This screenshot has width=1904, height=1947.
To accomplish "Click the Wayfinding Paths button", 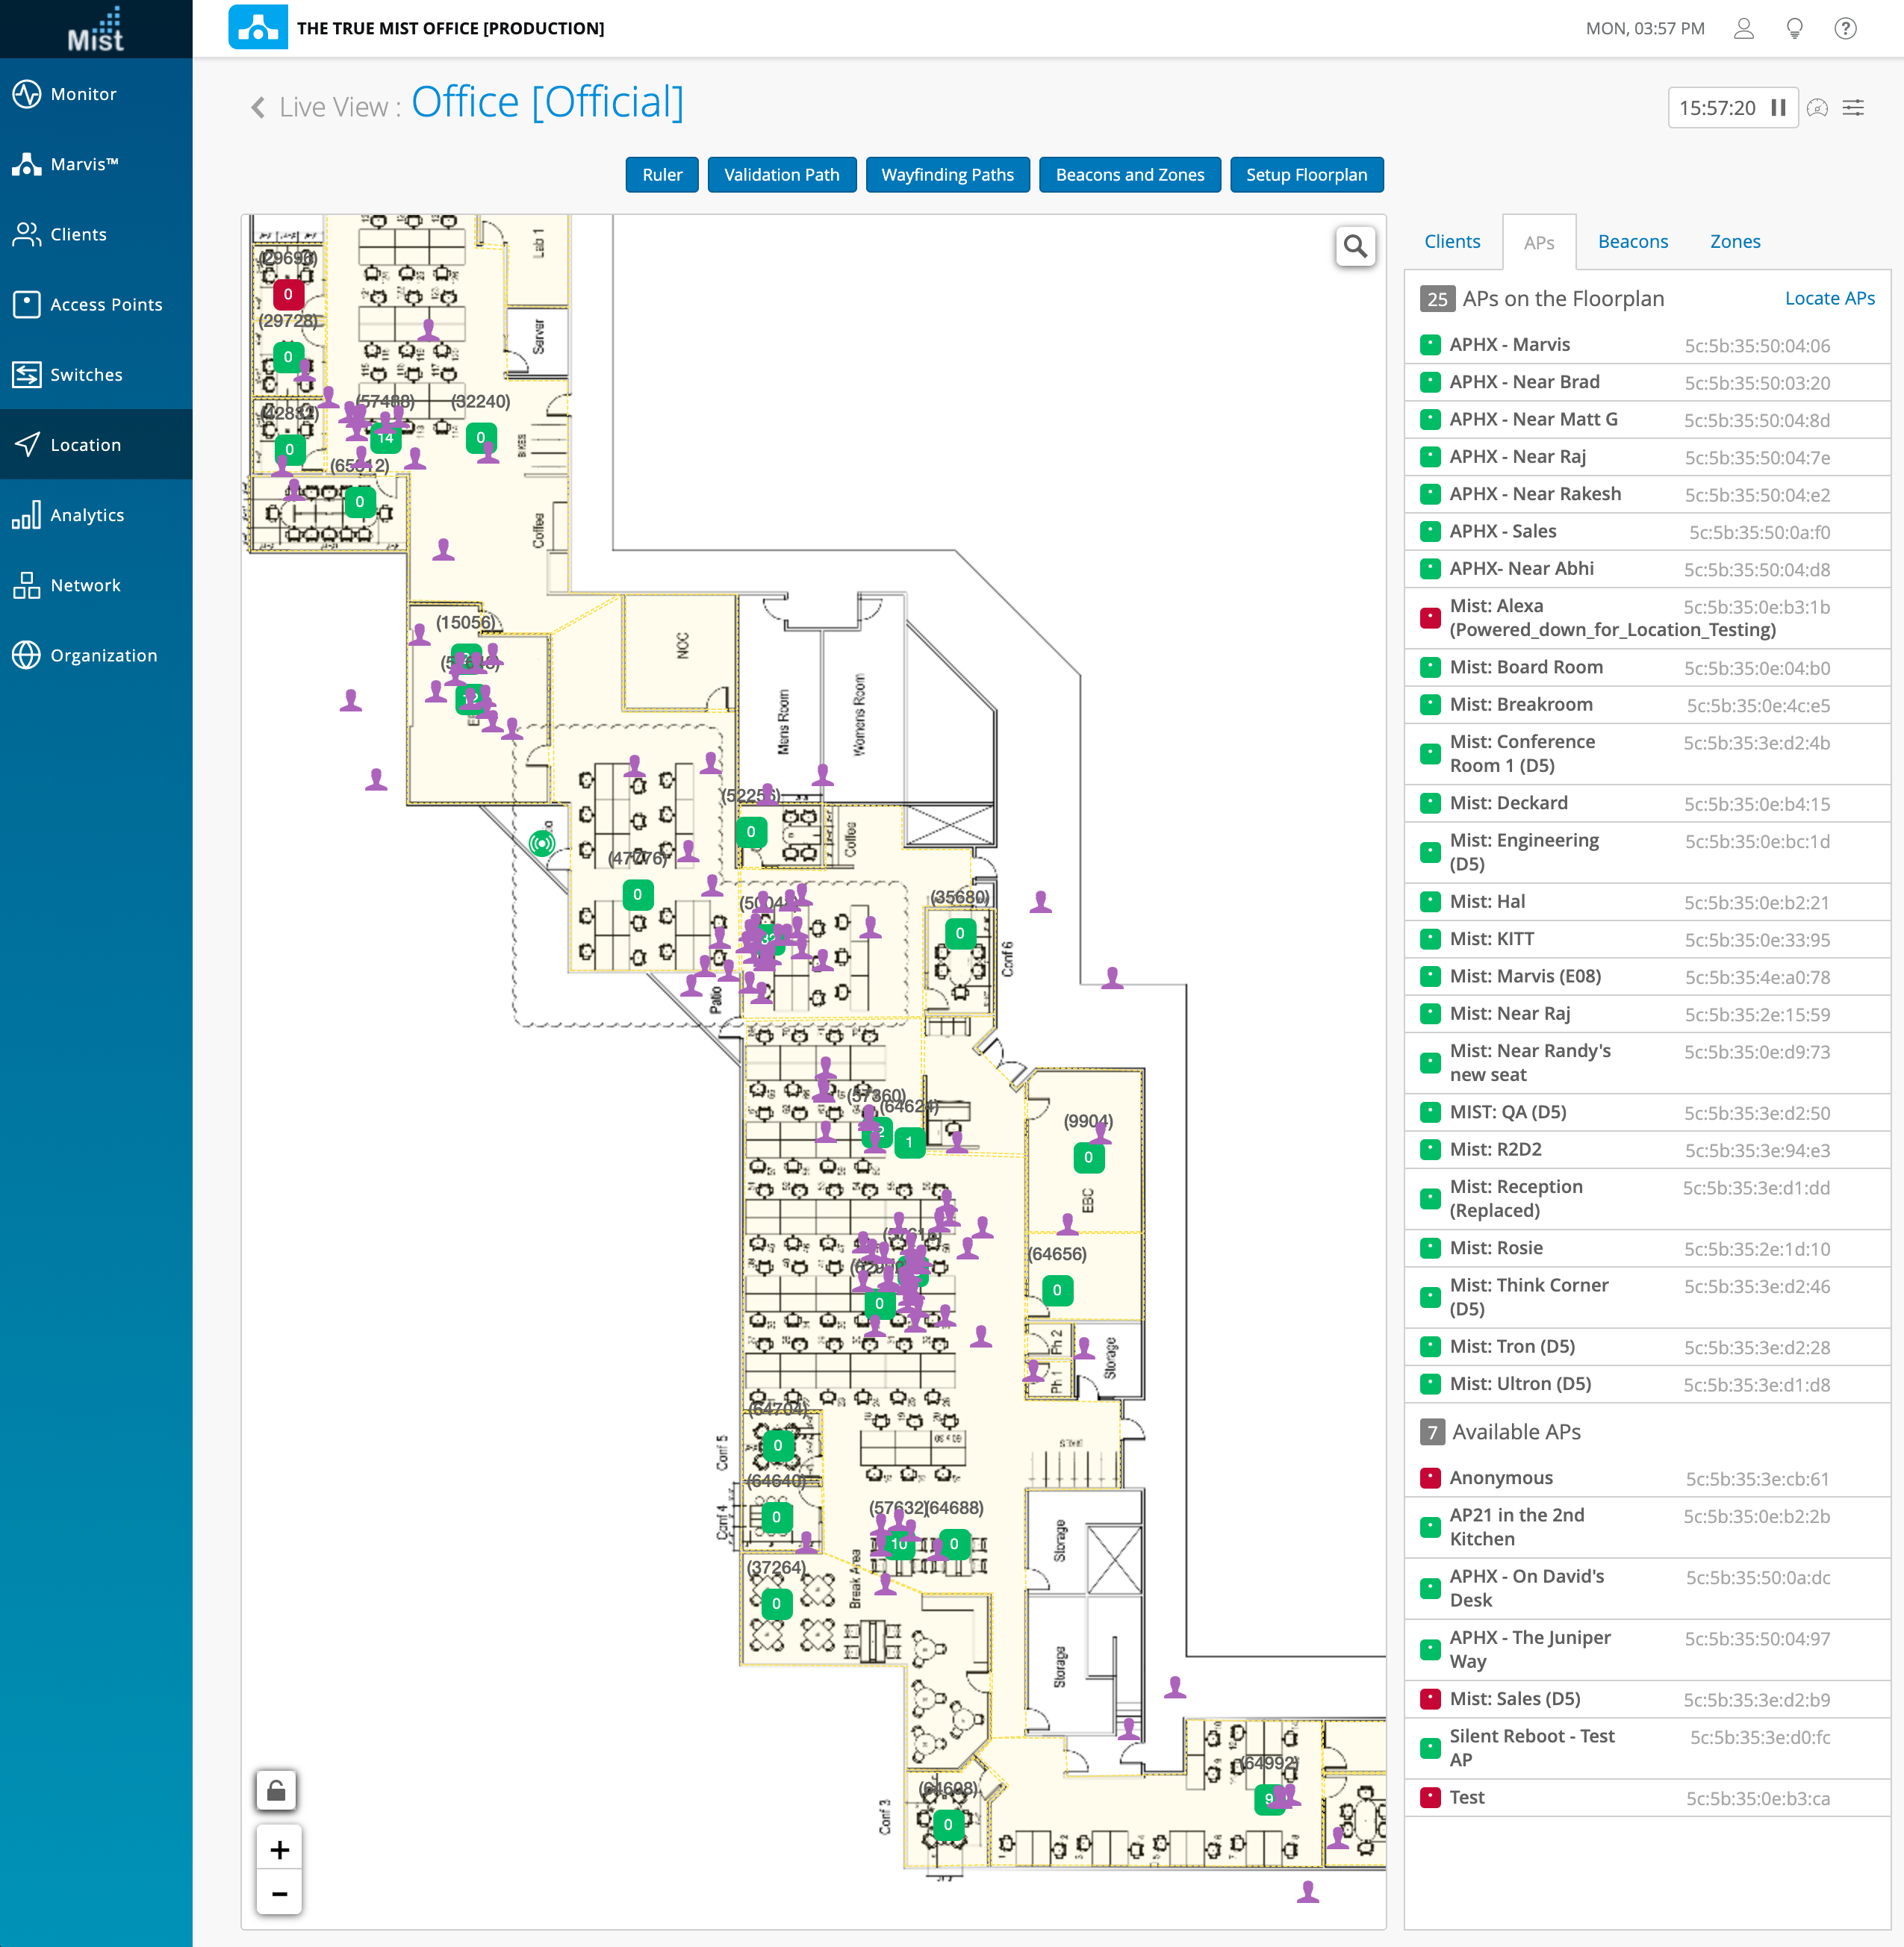I will tap(947, 175).
